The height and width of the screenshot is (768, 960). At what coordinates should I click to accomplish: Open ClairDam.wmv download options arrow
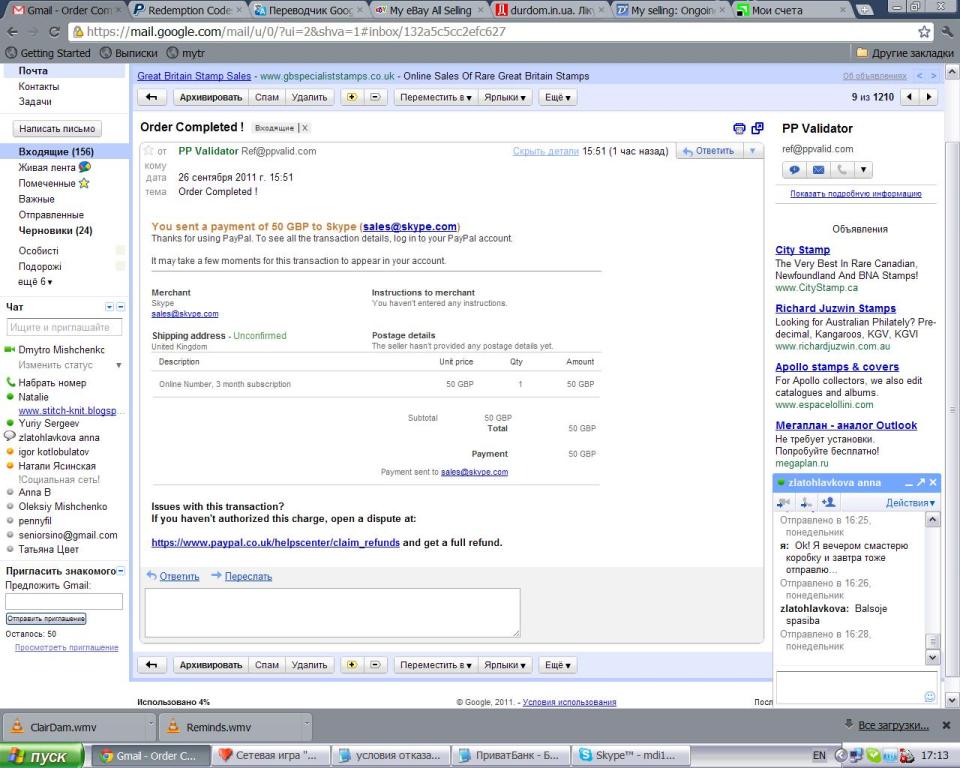[151, 725]
